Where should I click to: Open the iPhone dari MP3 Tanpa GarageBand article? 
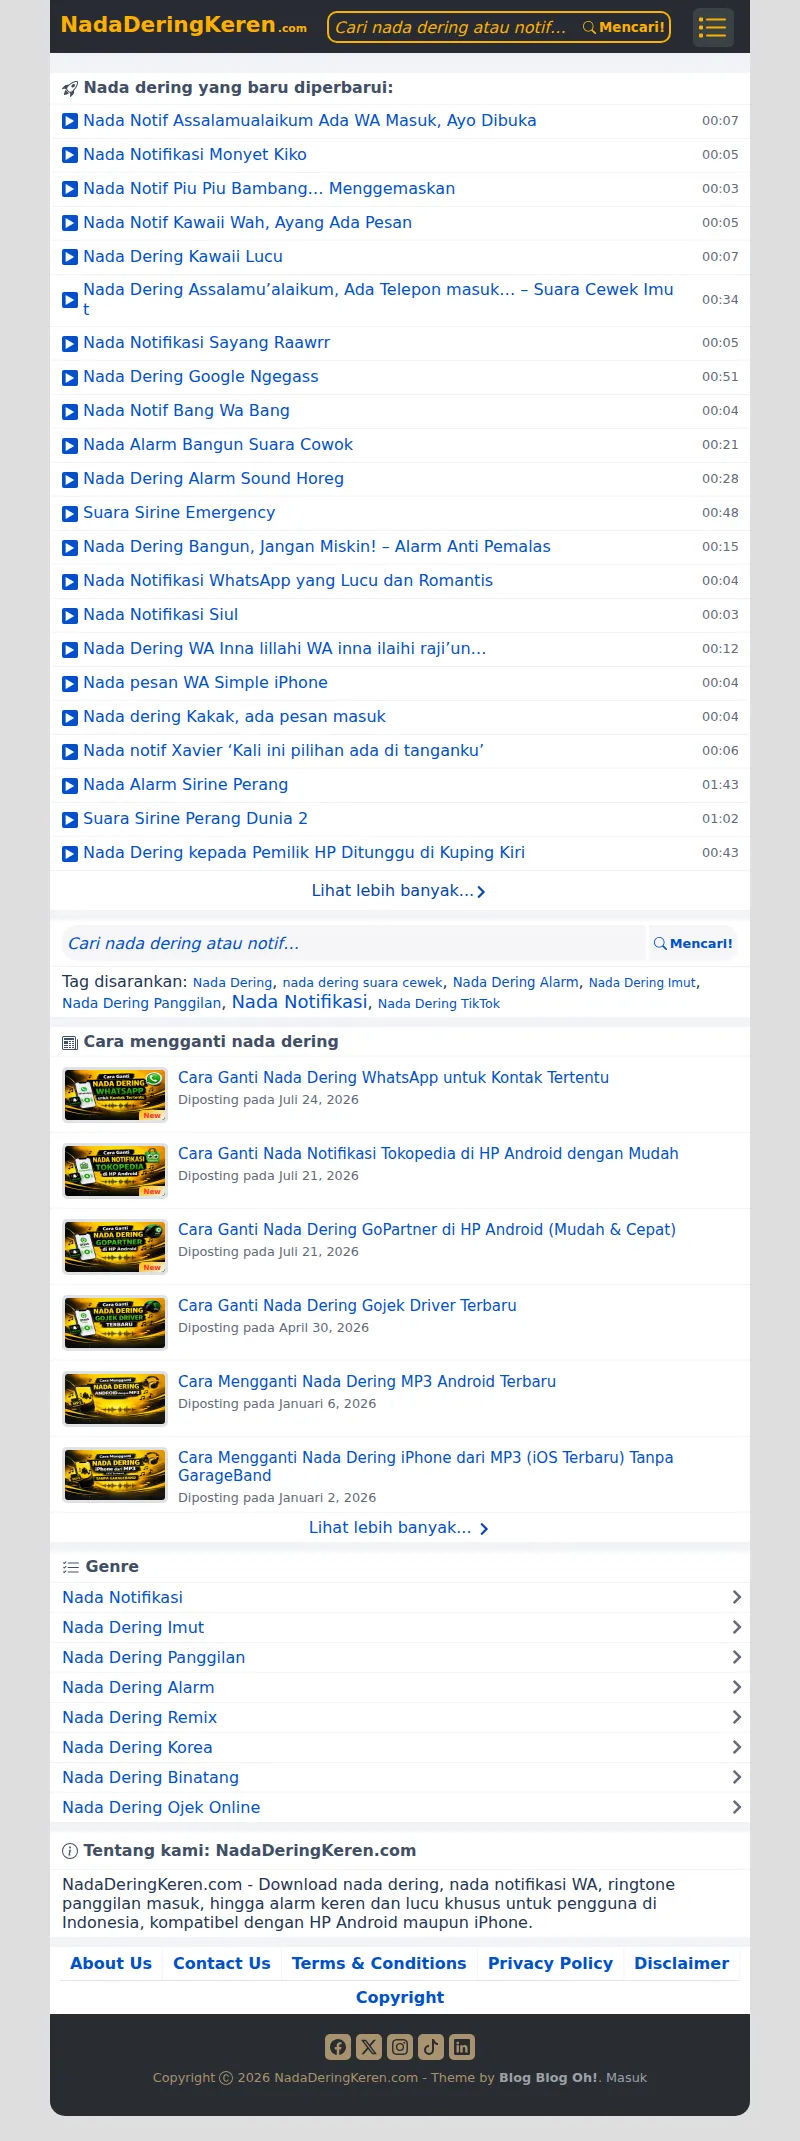pos(425,1466)
